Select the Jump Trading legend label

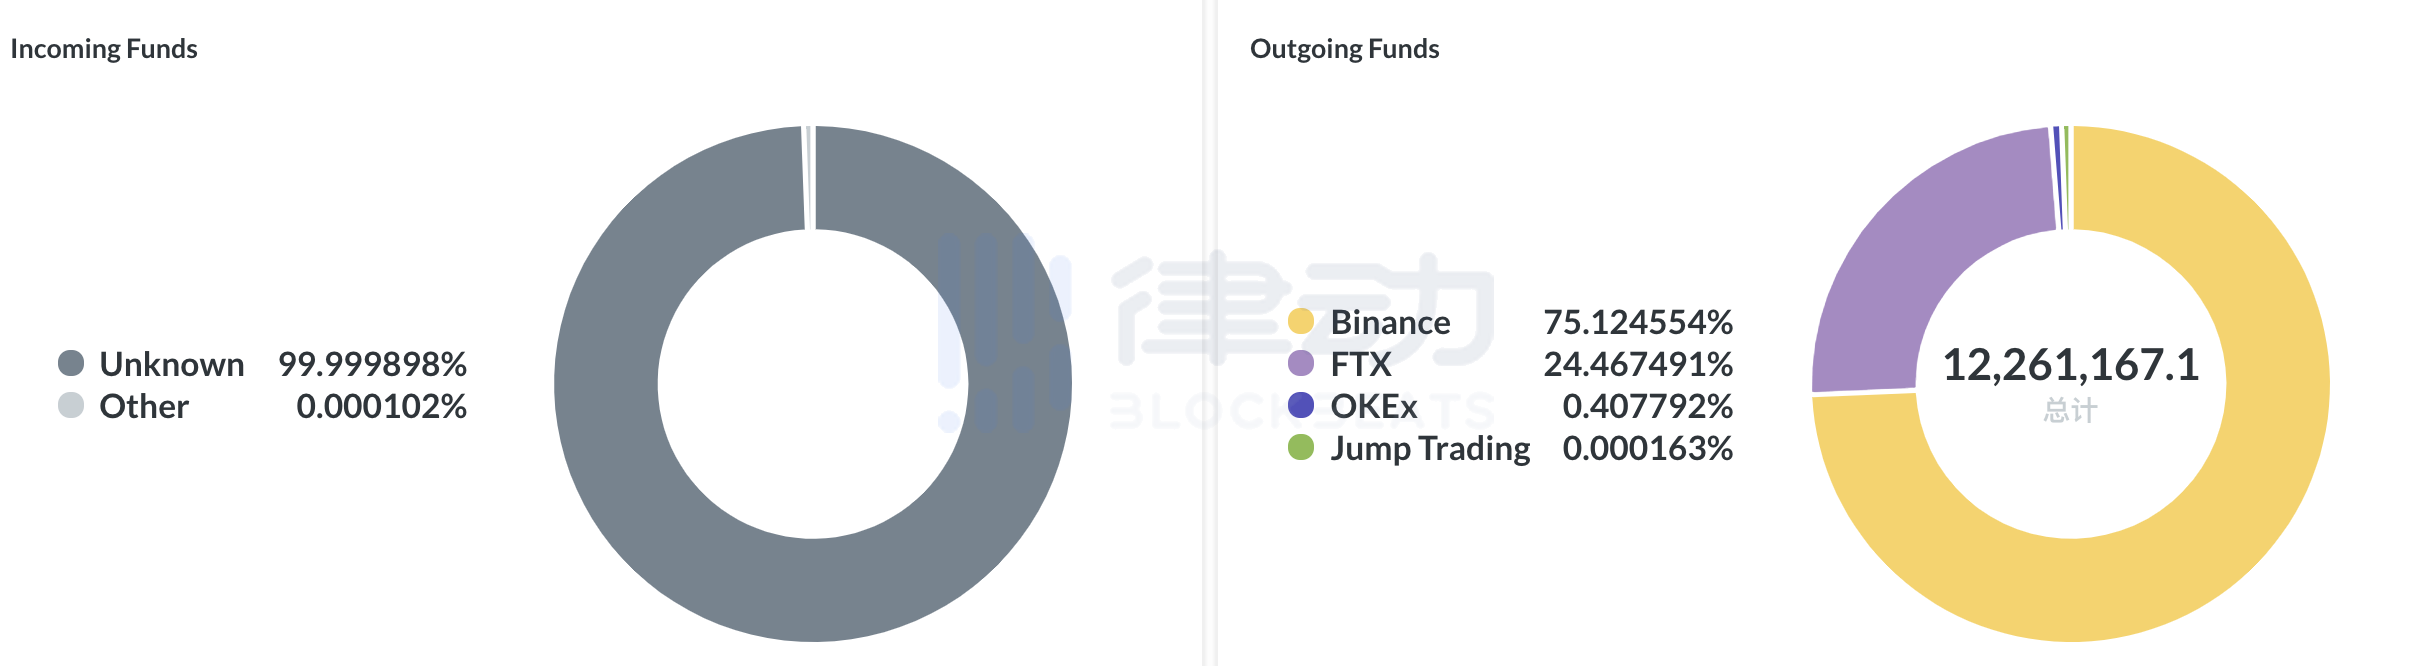coord(1430,449)
